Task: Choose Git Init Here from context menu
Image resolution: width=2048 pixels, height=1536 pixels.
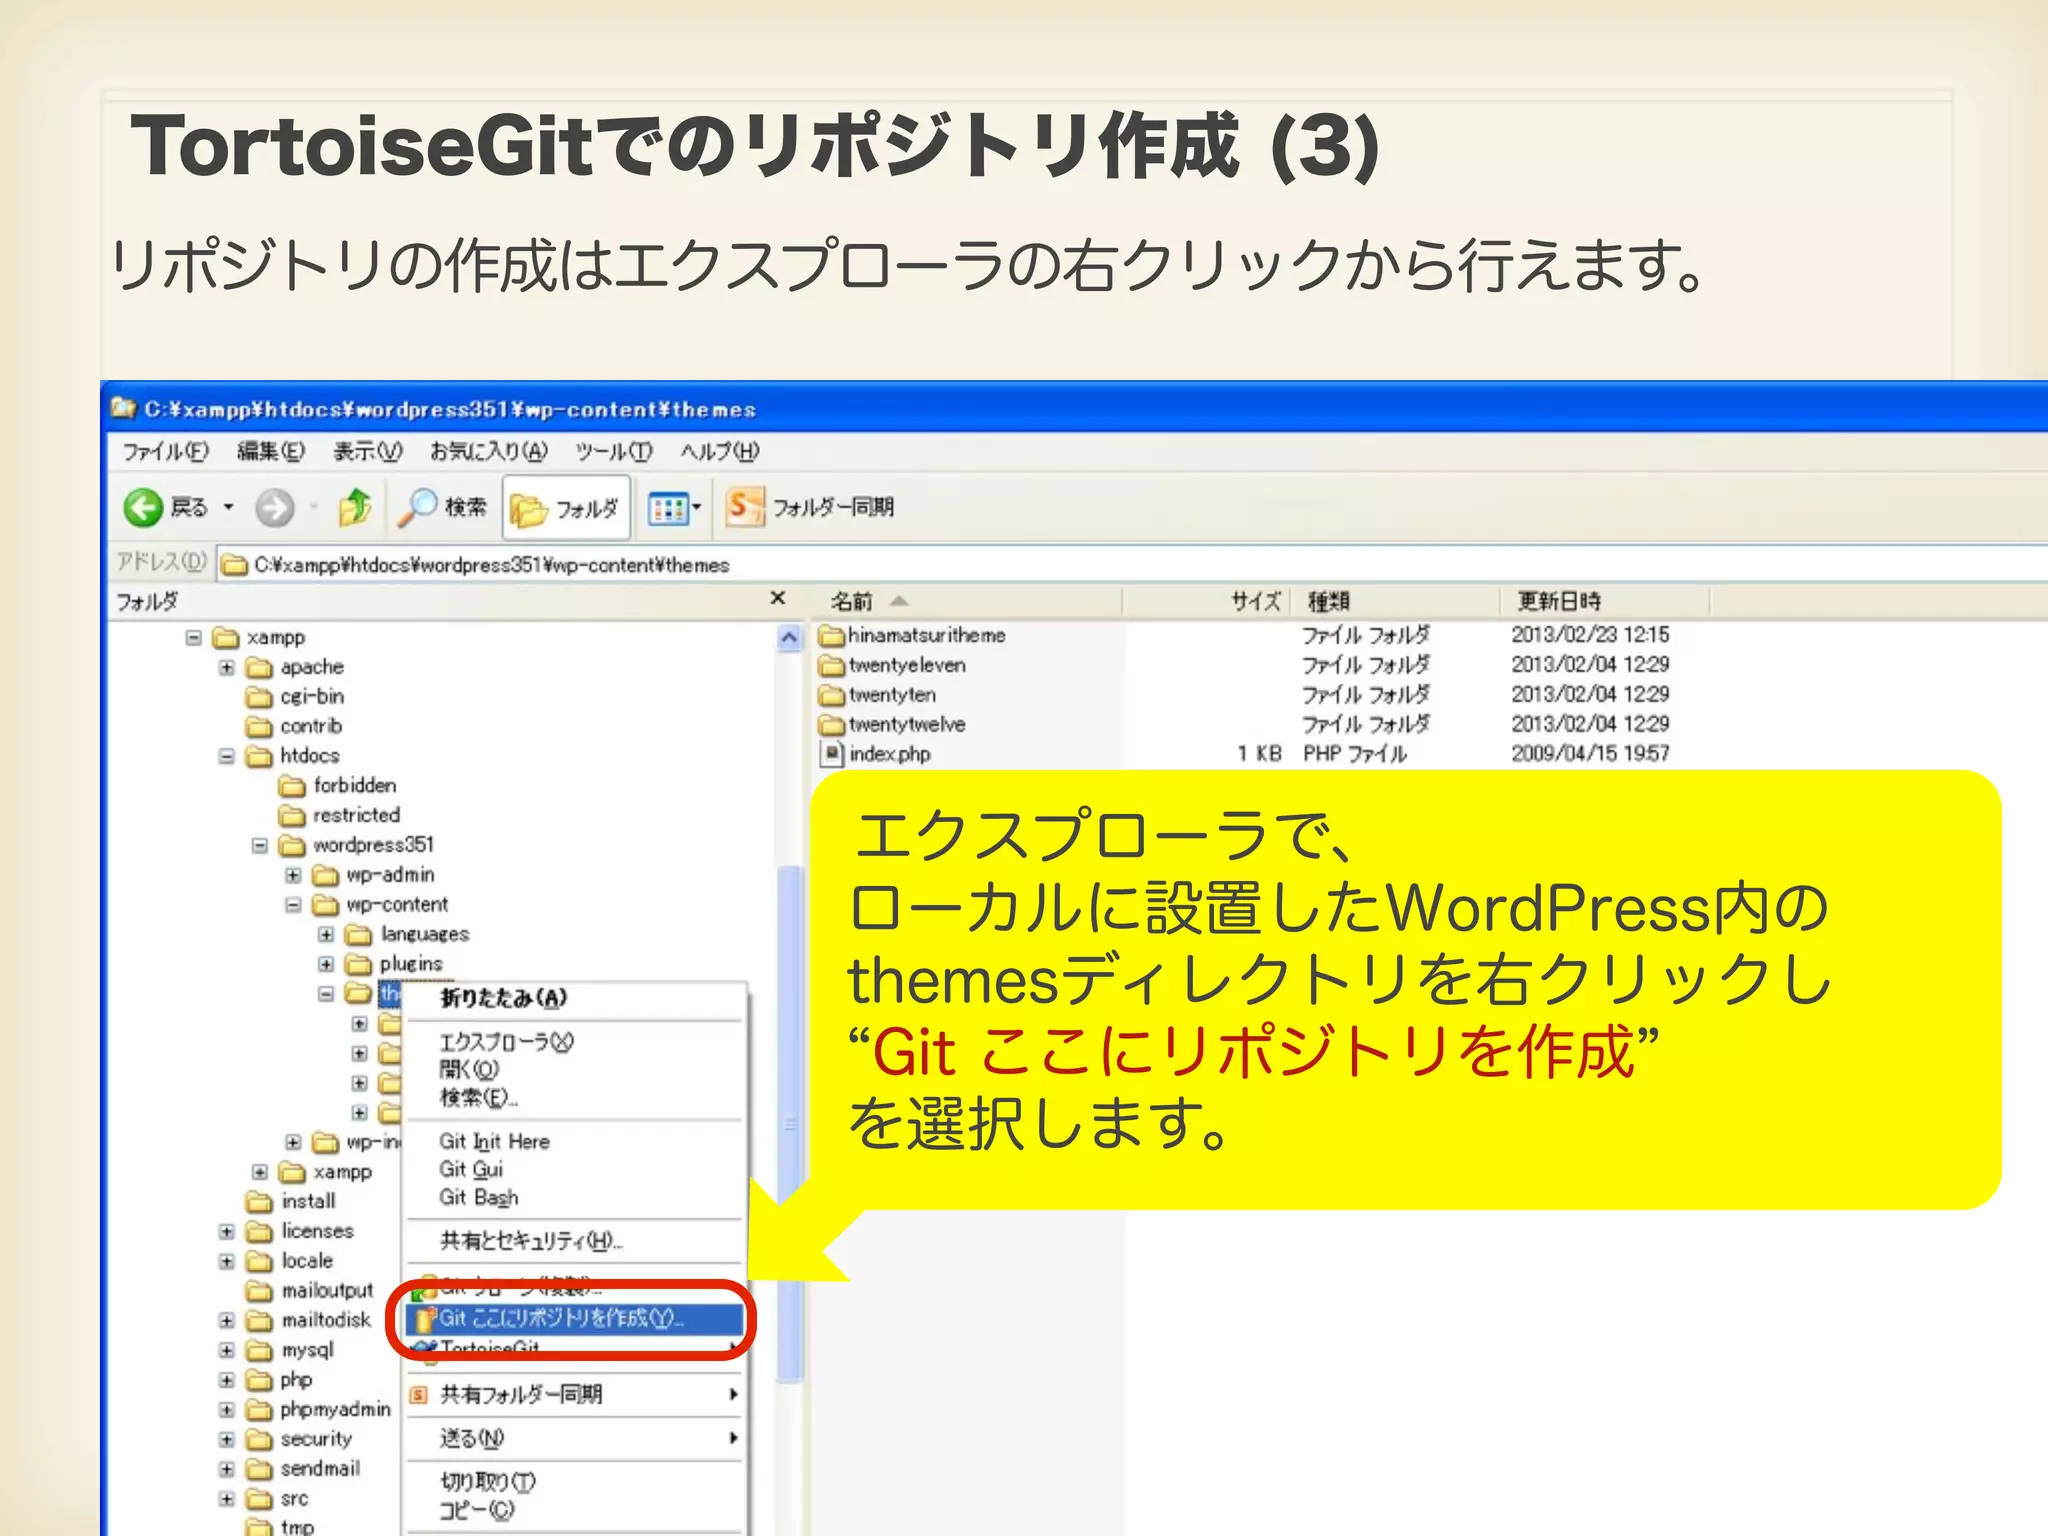Action: (x=494, y=1142)
